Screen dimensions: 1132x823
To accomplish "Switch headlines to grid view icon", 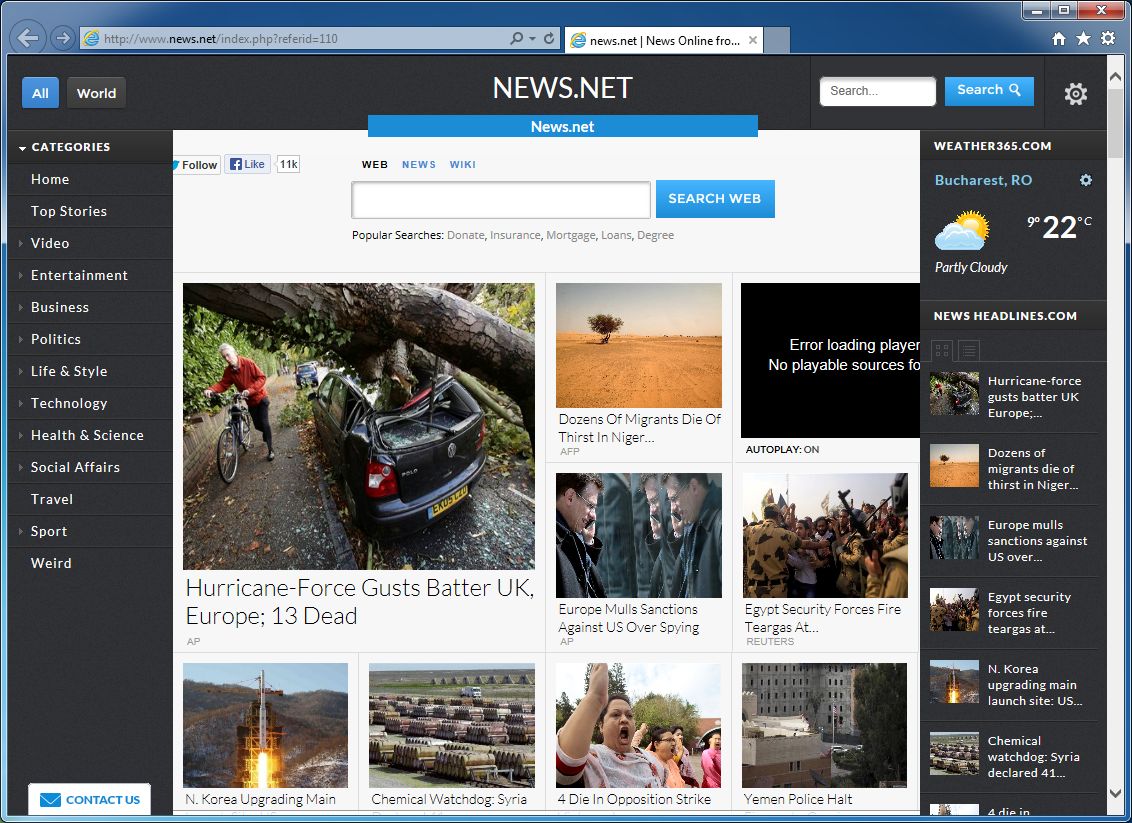I will click(941, 351).
